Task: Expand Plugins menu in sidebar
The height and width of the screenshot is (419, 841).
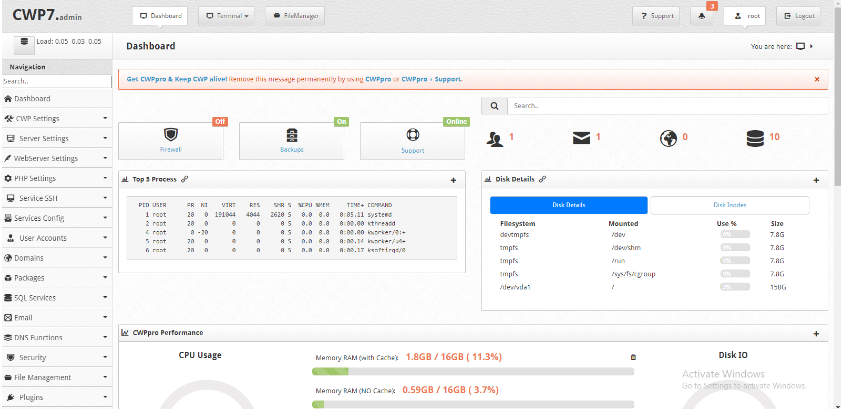Action: tap(56, 398)
